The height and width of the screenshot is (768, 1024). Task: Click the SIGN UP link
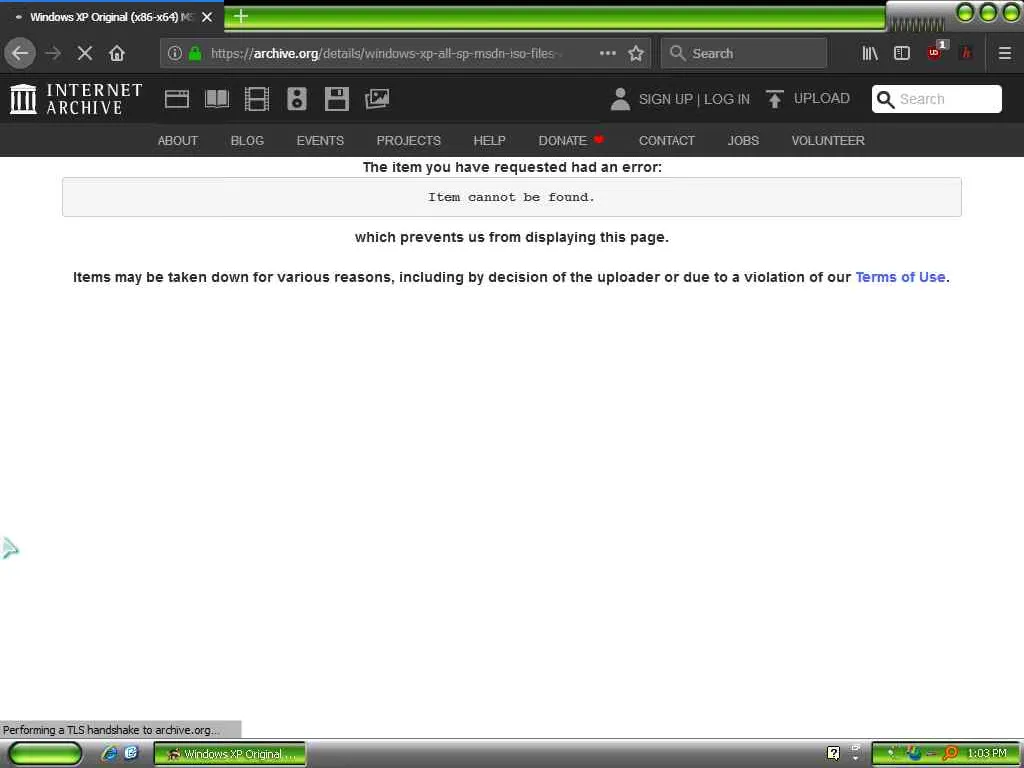(x=665, y=99)
